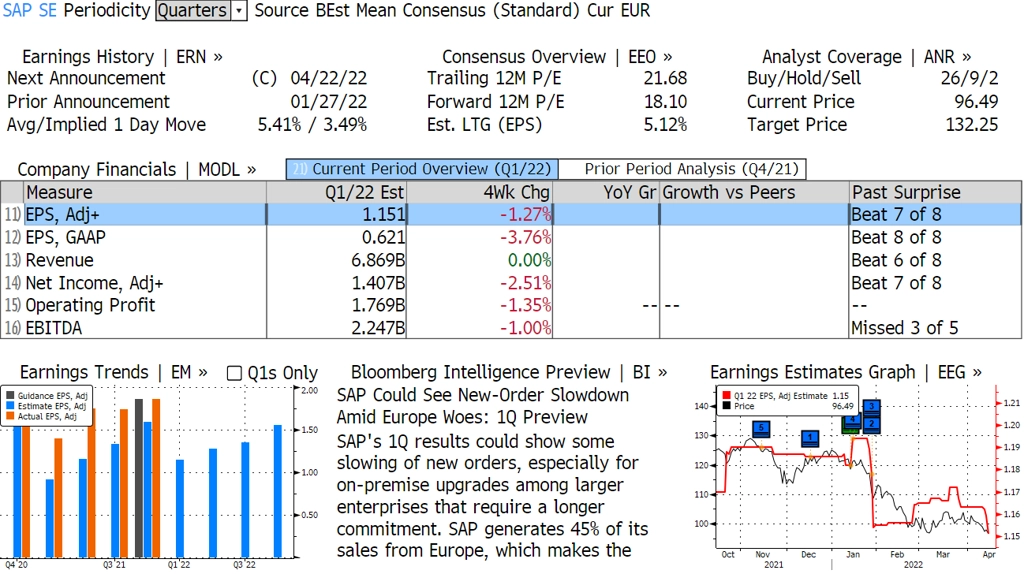Image resolution: width=1024 pixels, height=574 pixels.
Task: Click the Avg/Implied 1 Day Move value
Action: (x=312, y=125)
